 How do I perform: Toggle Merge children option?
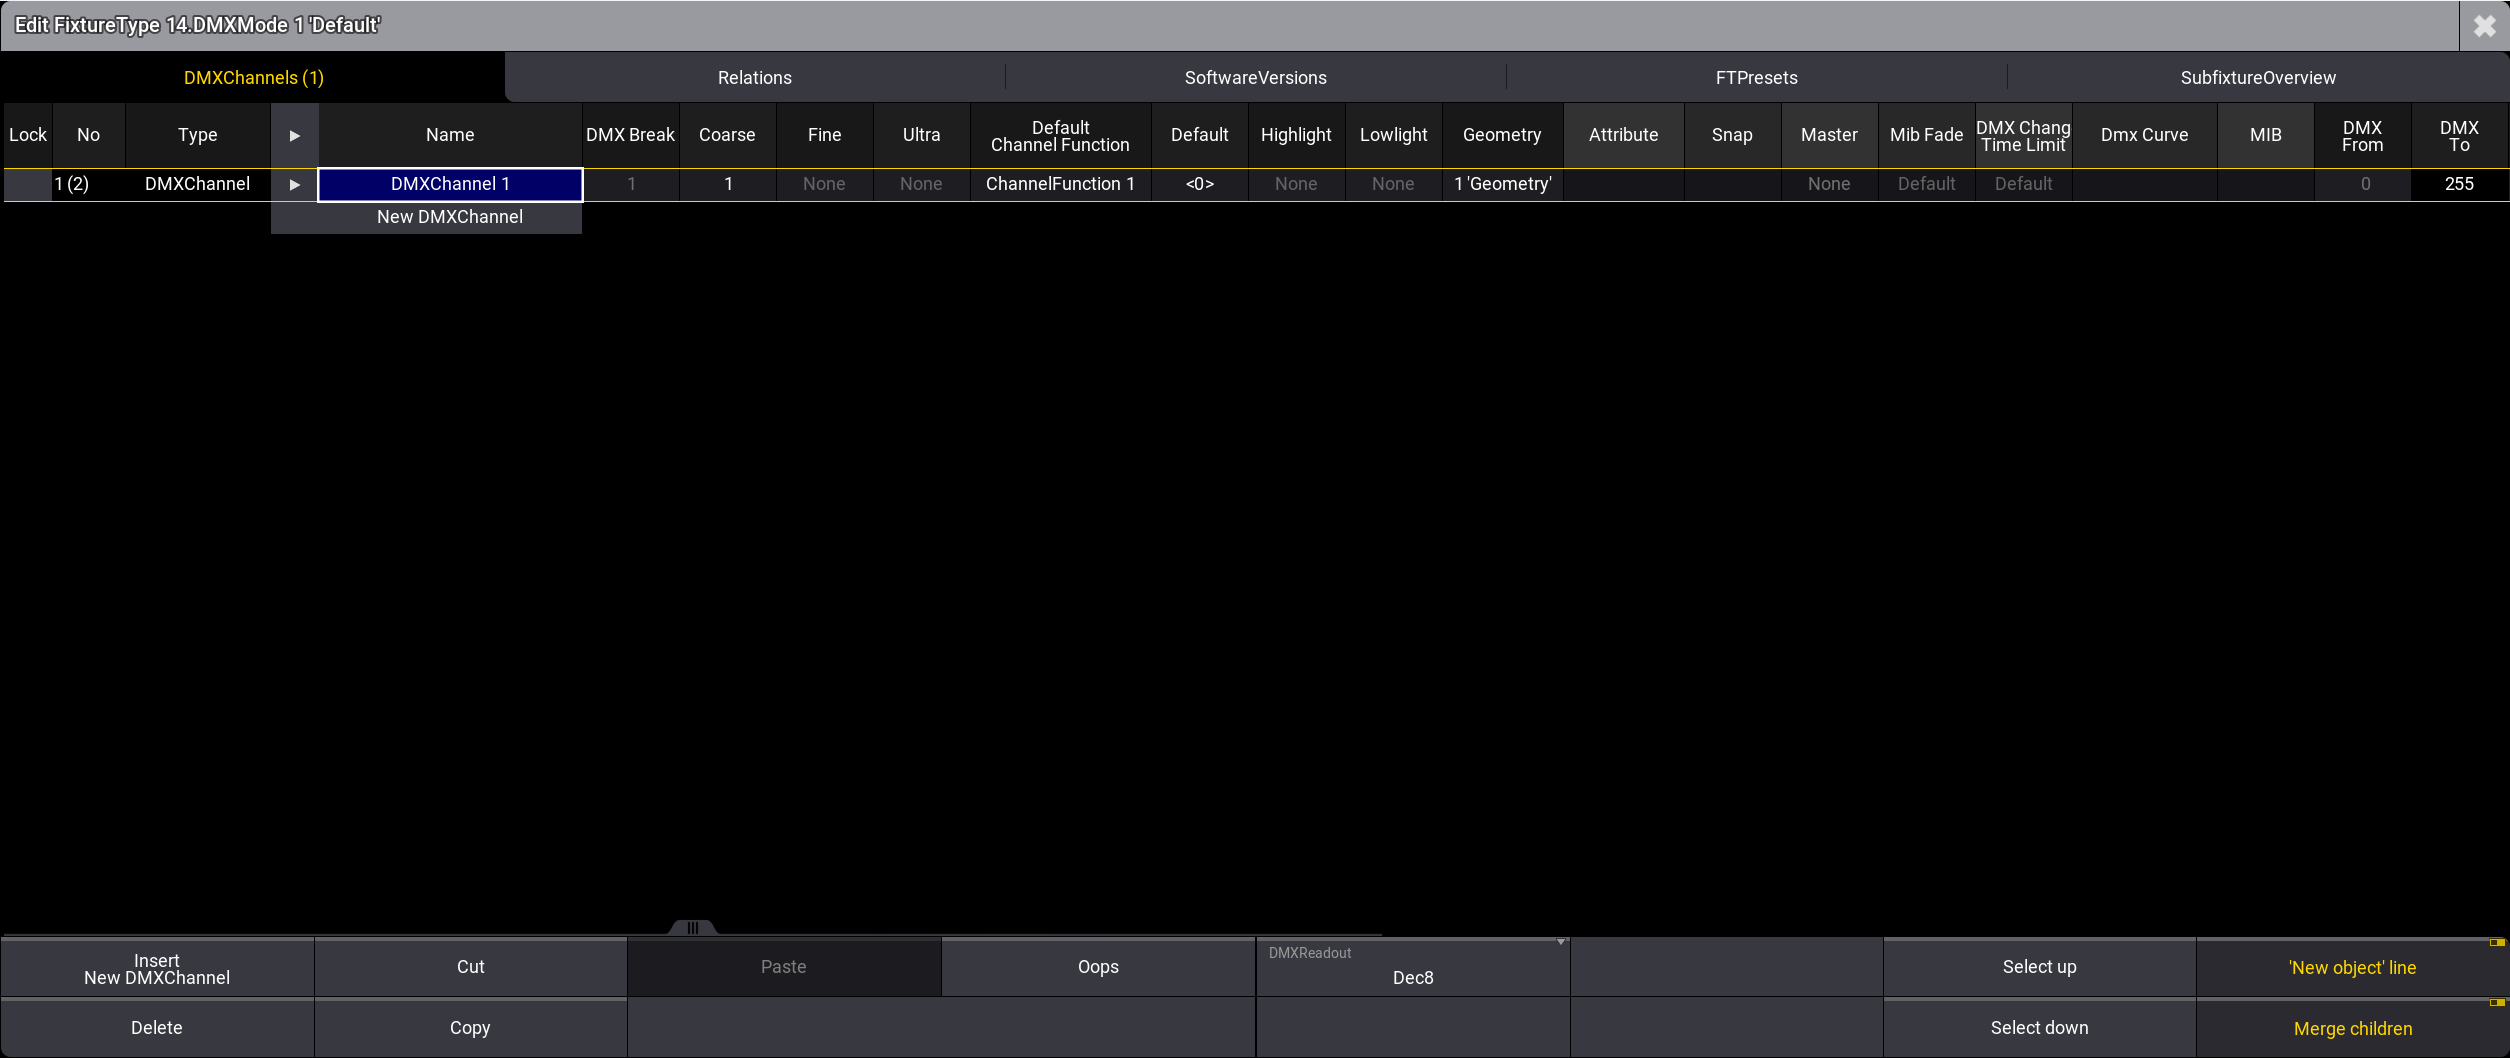point(2352,1028)
